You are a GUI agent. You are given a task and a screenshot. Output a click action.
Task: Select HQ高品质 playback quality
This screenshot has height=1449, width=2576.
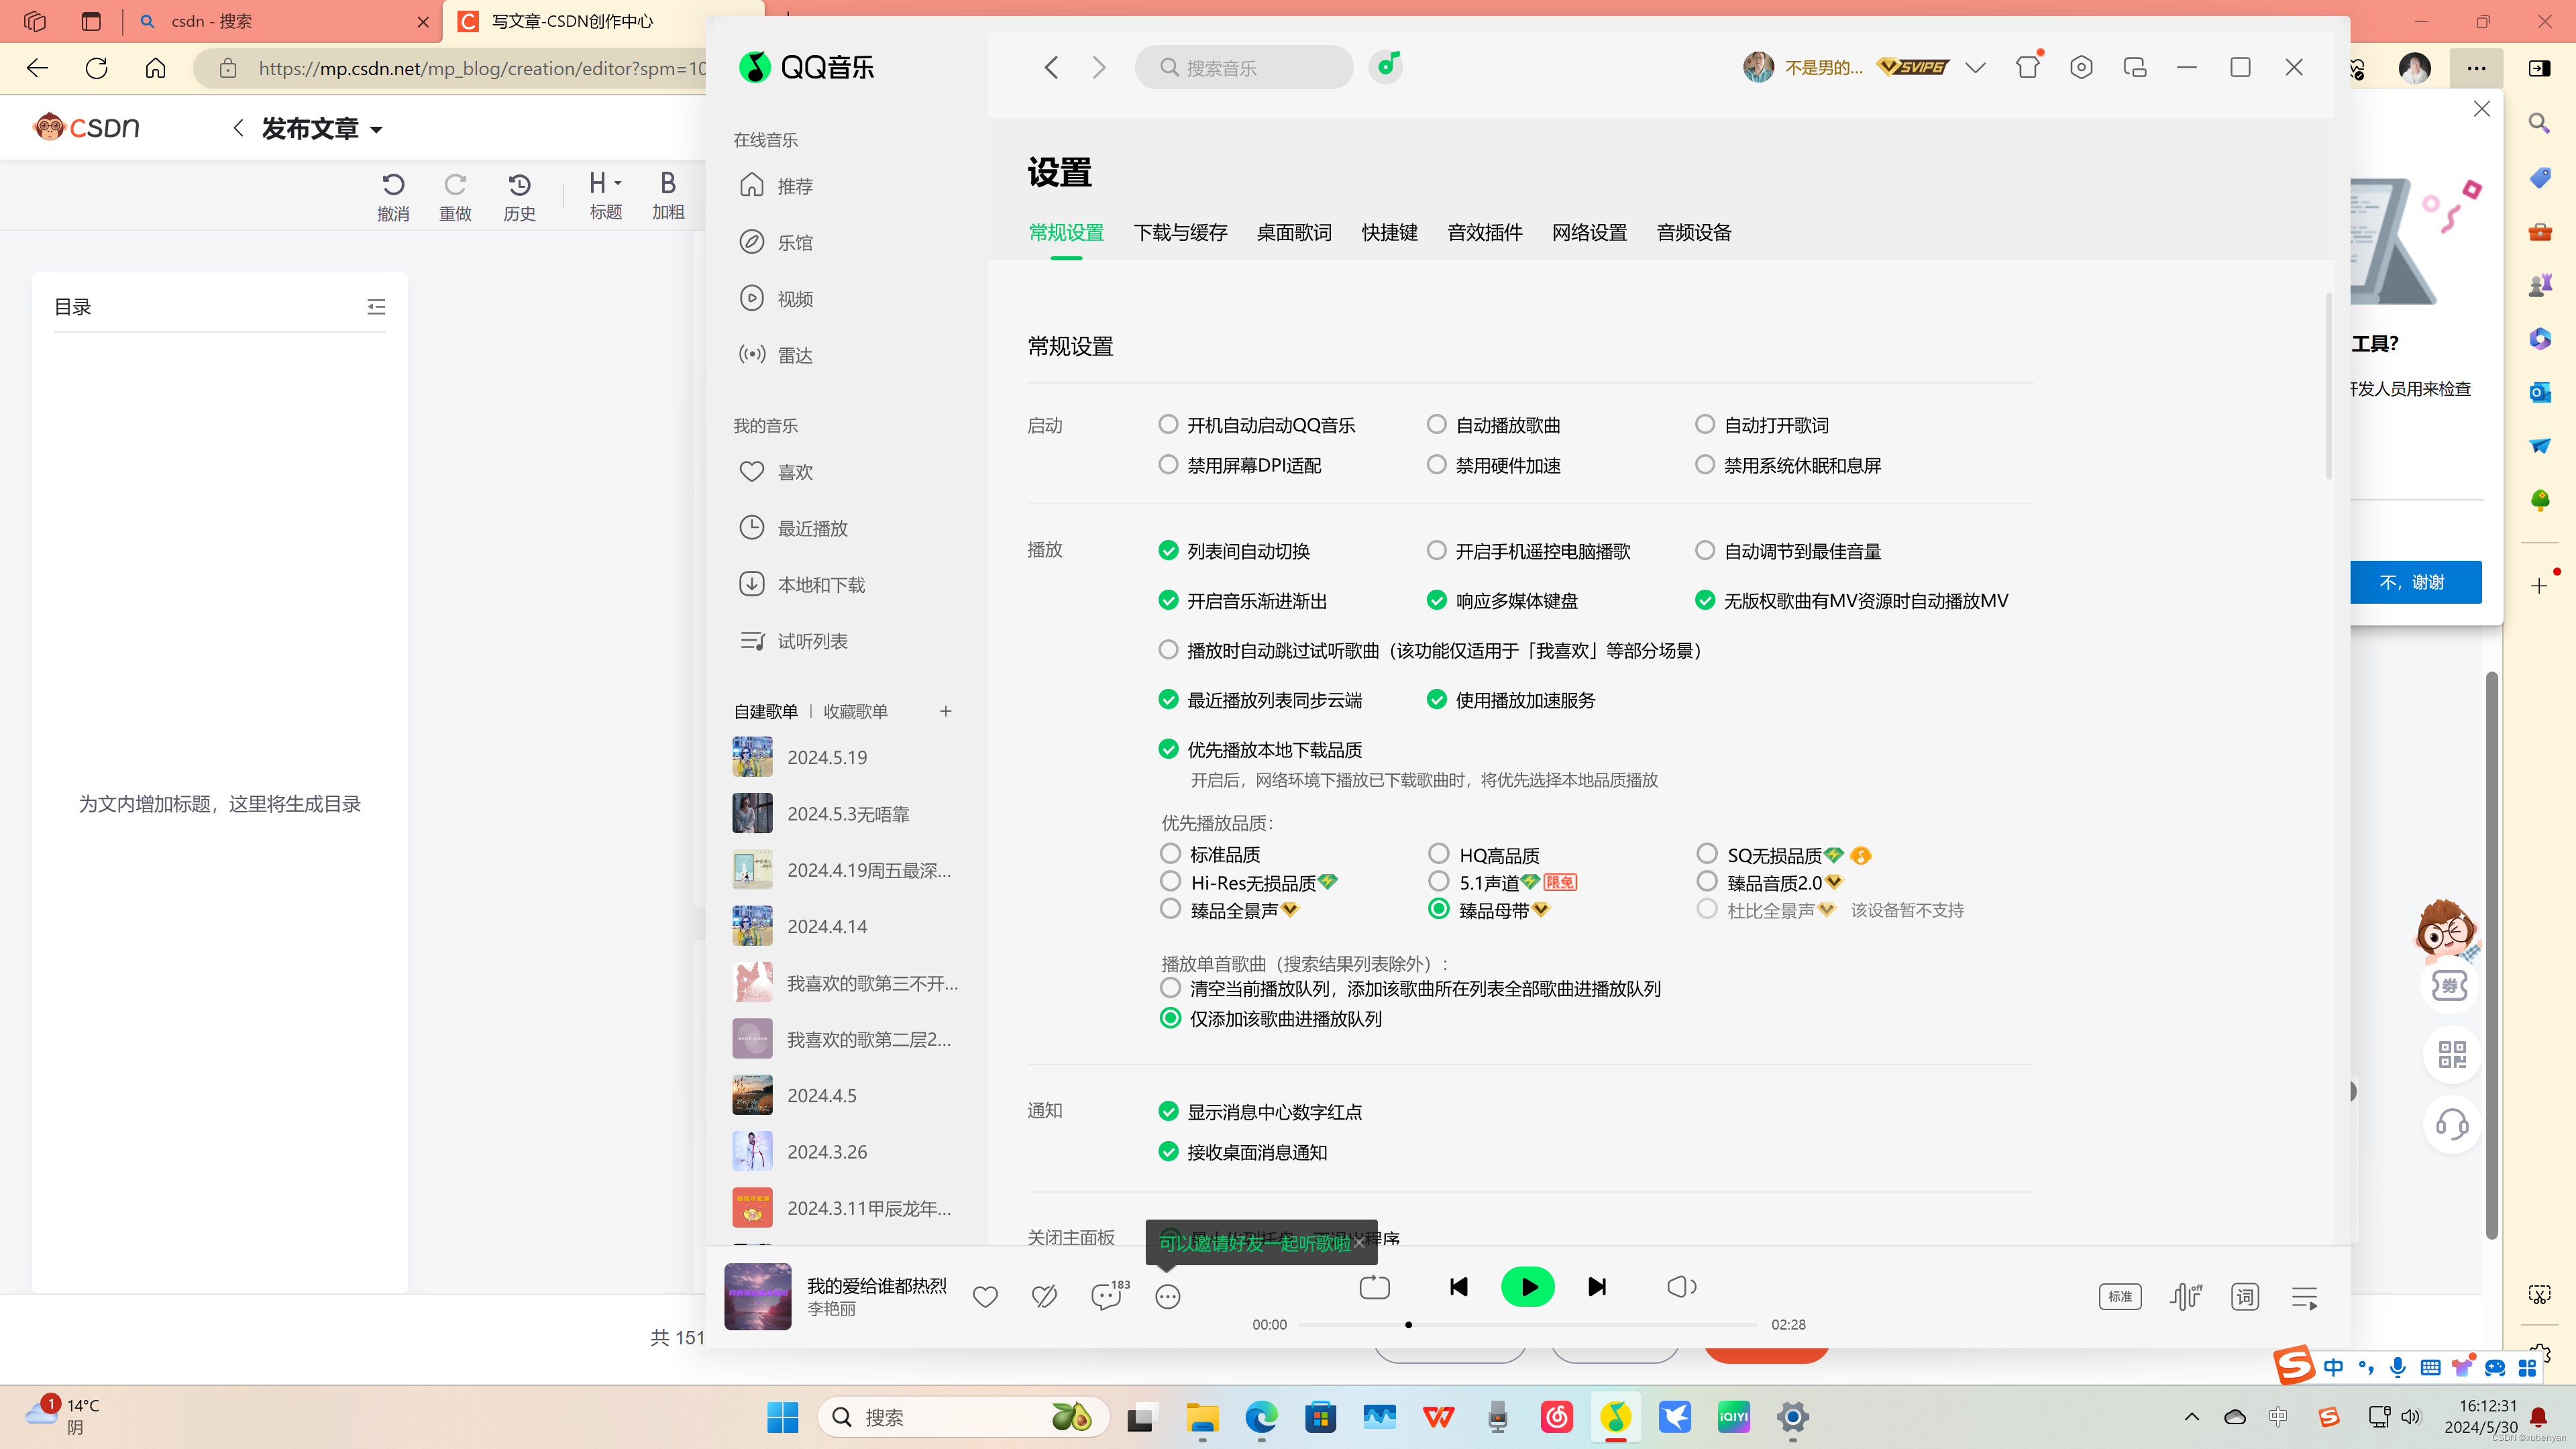[1438, 853]
